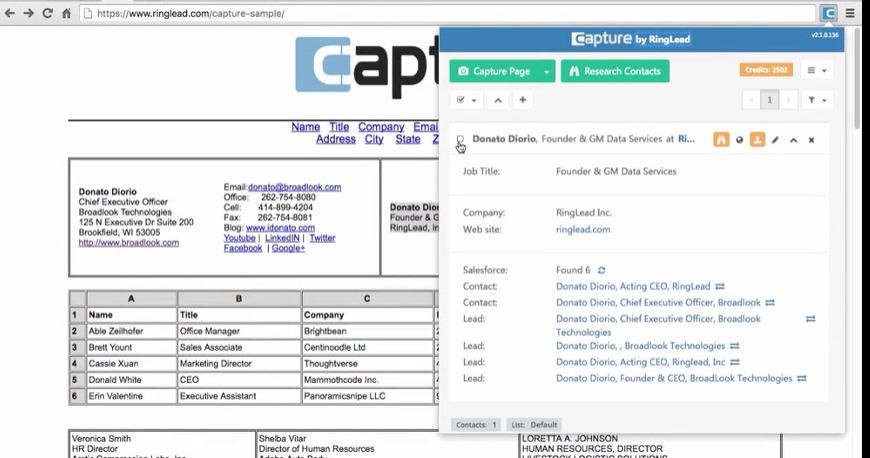870x458 pixels.
Task: Click the orange upload to Salesforce icon
Action: tap(757, 140)
